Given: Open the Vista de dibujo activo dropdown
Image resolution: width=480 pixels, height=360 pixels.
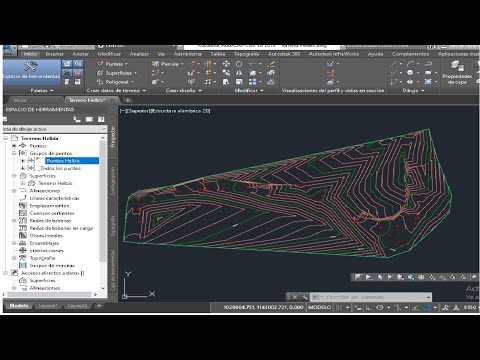Looking at the screenshot, I should click(x=103, y=129).
